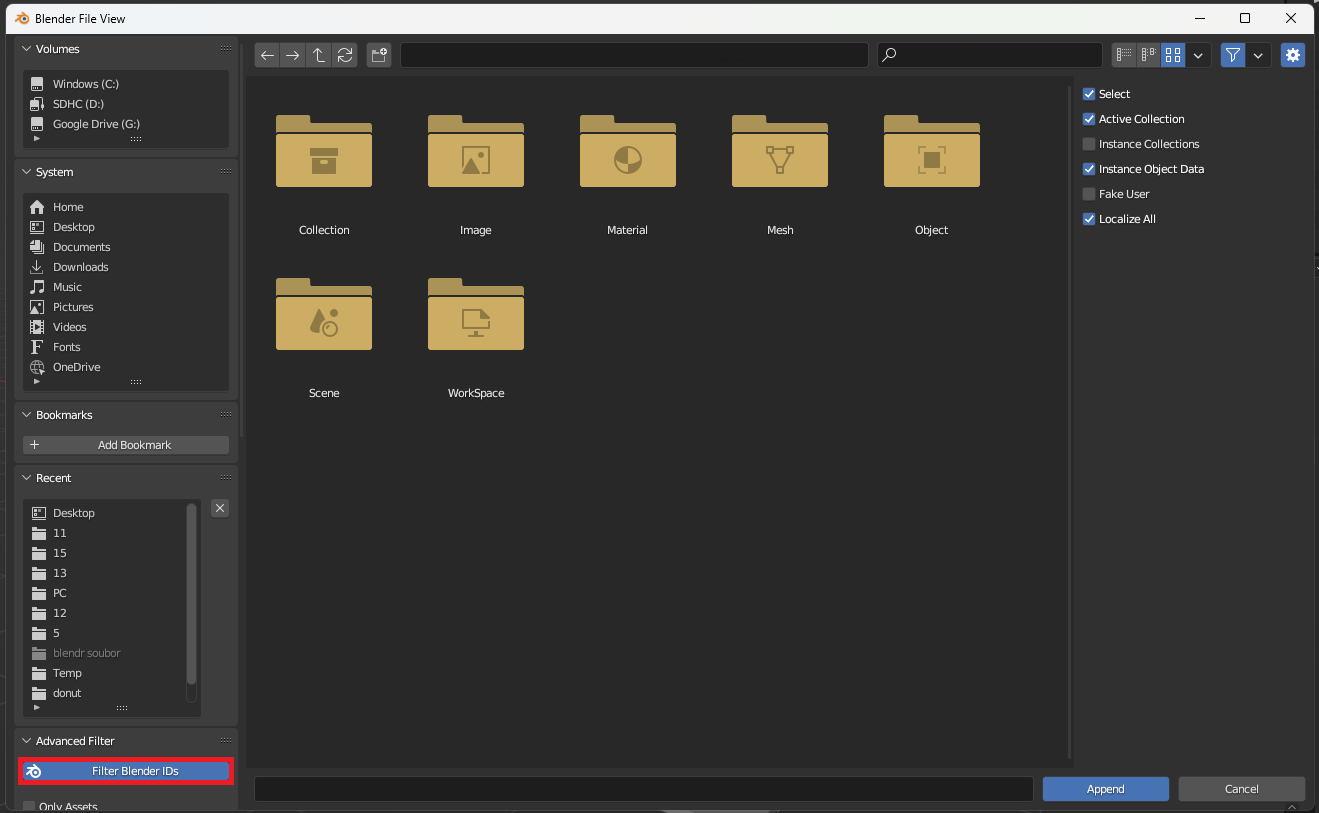The height and width of the screenshot is (813, 1319).
Task: Collapse the Volumes panel
Action: (27, 49)
